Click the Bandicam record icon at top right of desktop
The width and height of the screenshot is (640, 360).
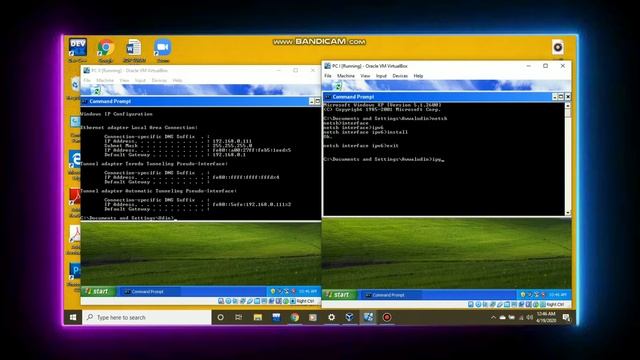[558, 47]
